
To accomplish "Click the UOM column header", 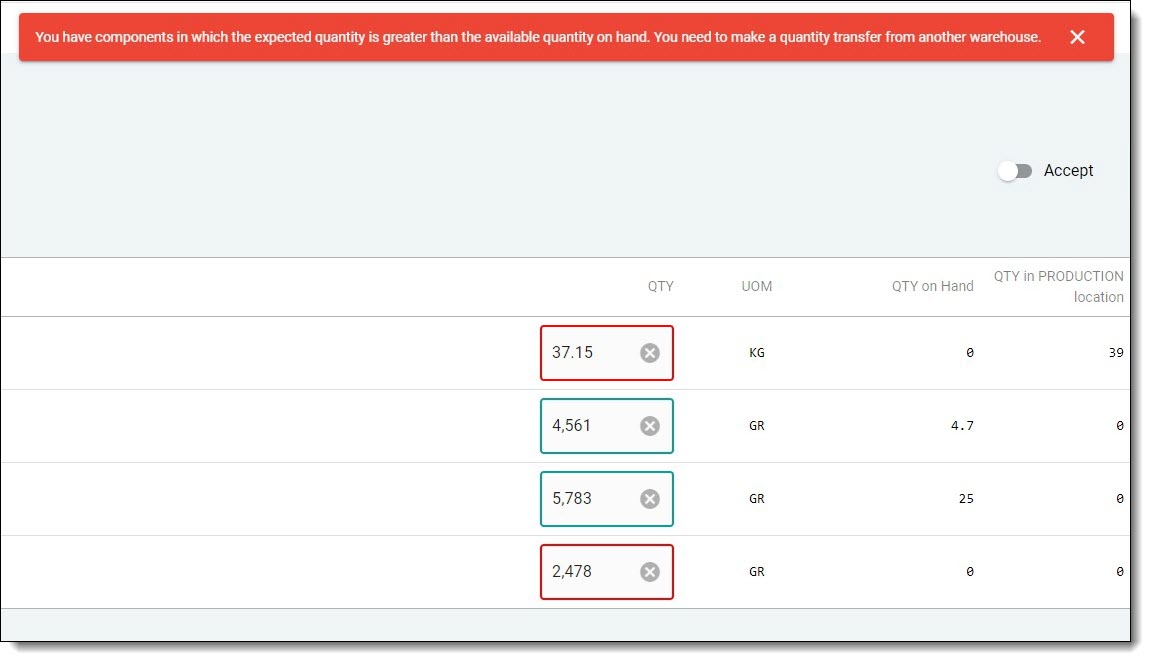I will (756, 286).
